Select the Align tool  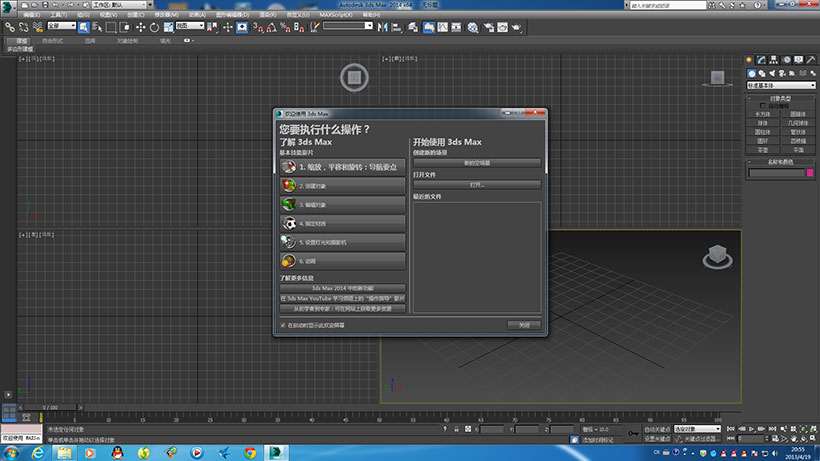click(x=396, y=27)
